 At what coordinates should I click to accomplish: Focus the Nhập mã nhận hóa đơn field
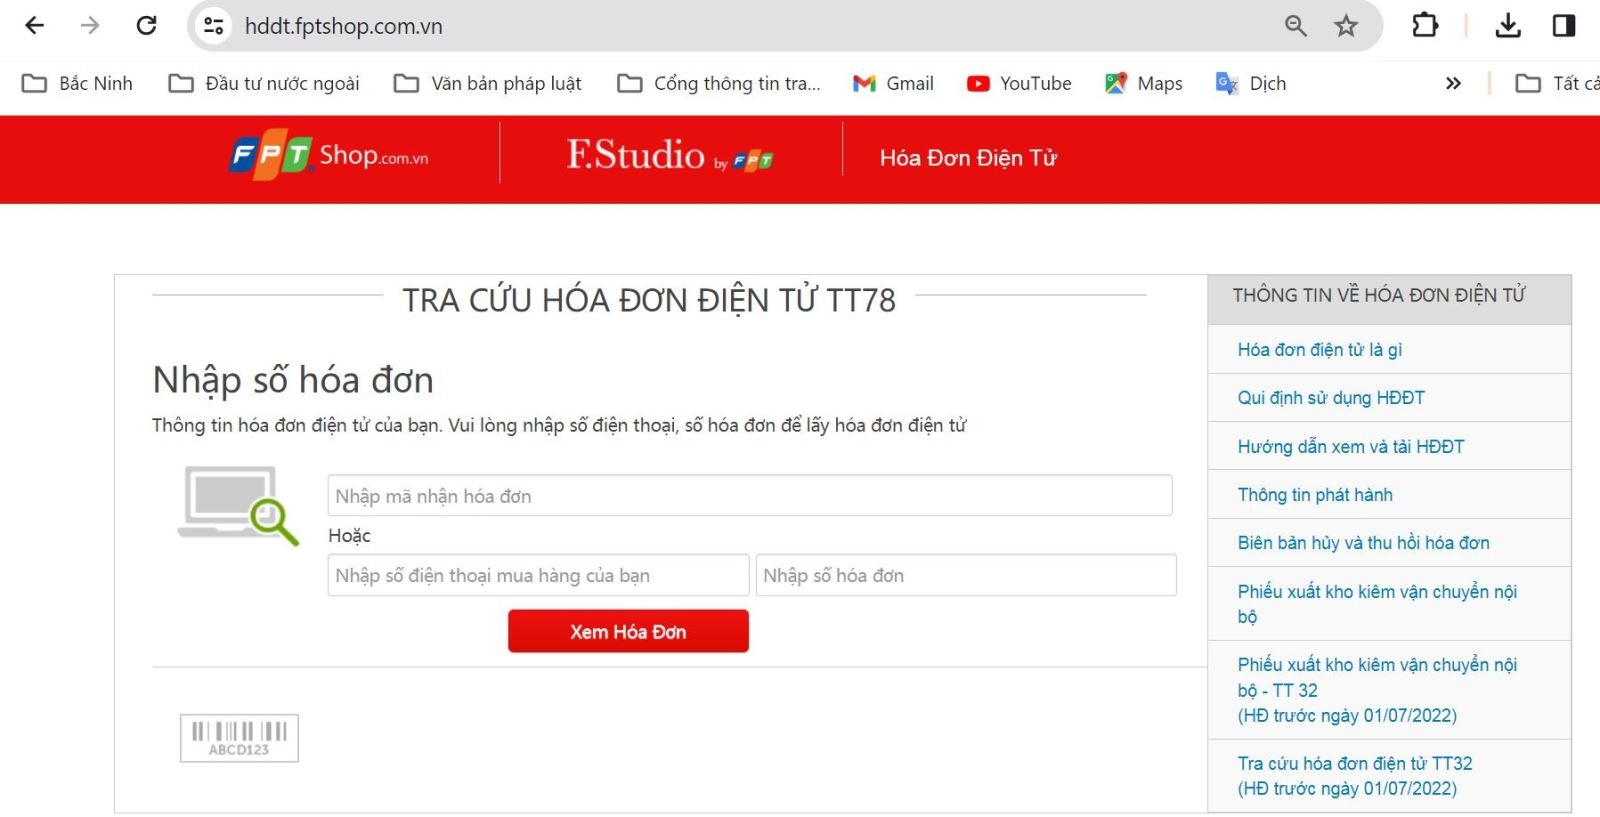(x=750, y=495)
